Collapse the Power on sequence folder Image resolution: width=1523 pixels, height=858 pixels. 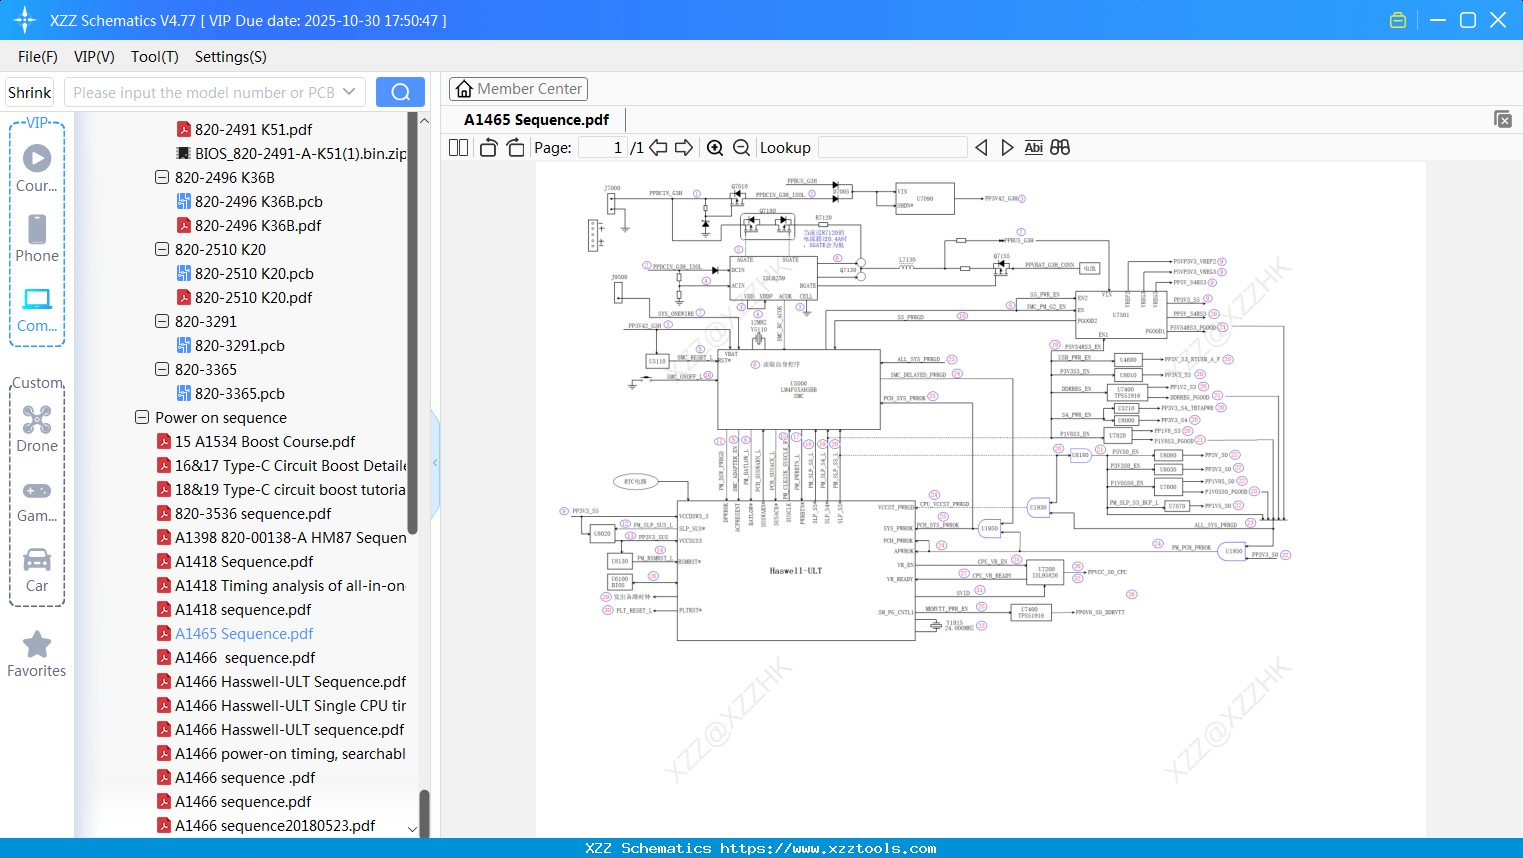142,418
